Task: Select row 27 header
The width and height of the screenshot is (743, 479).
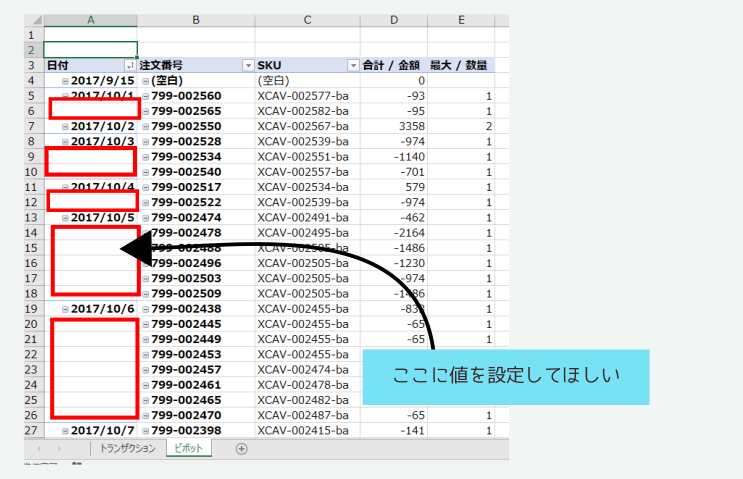Action: [x=33, y=431]
